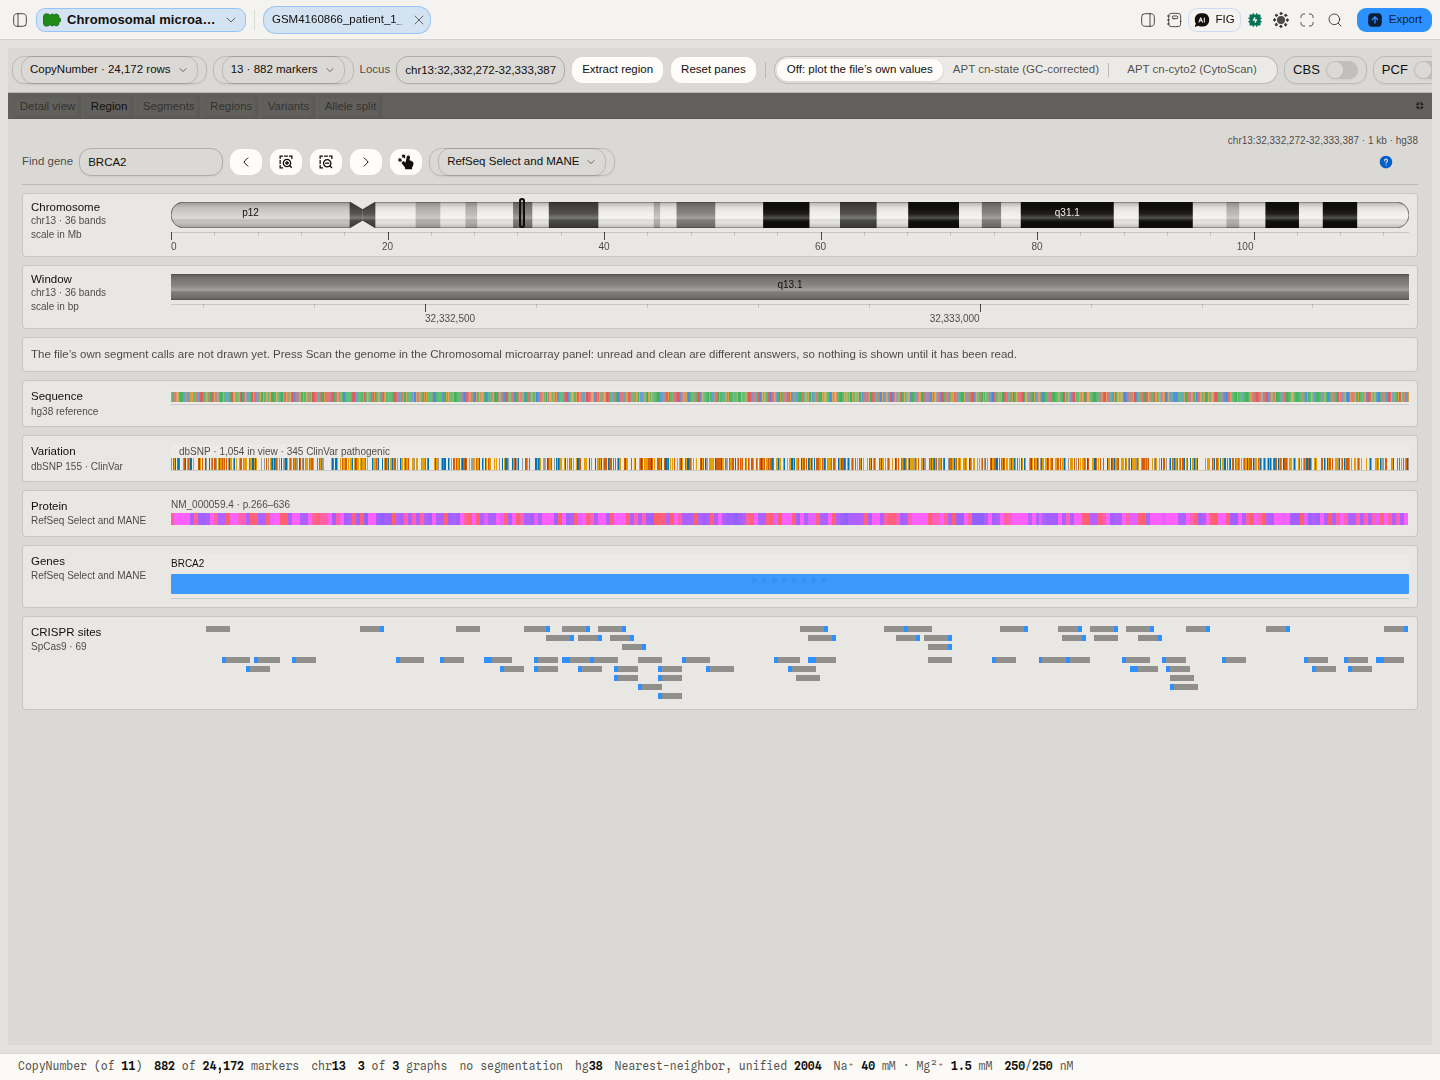Screen dimensions: 1440x1080
Task: Click the Find gene input field
Action: pos(151,162)
